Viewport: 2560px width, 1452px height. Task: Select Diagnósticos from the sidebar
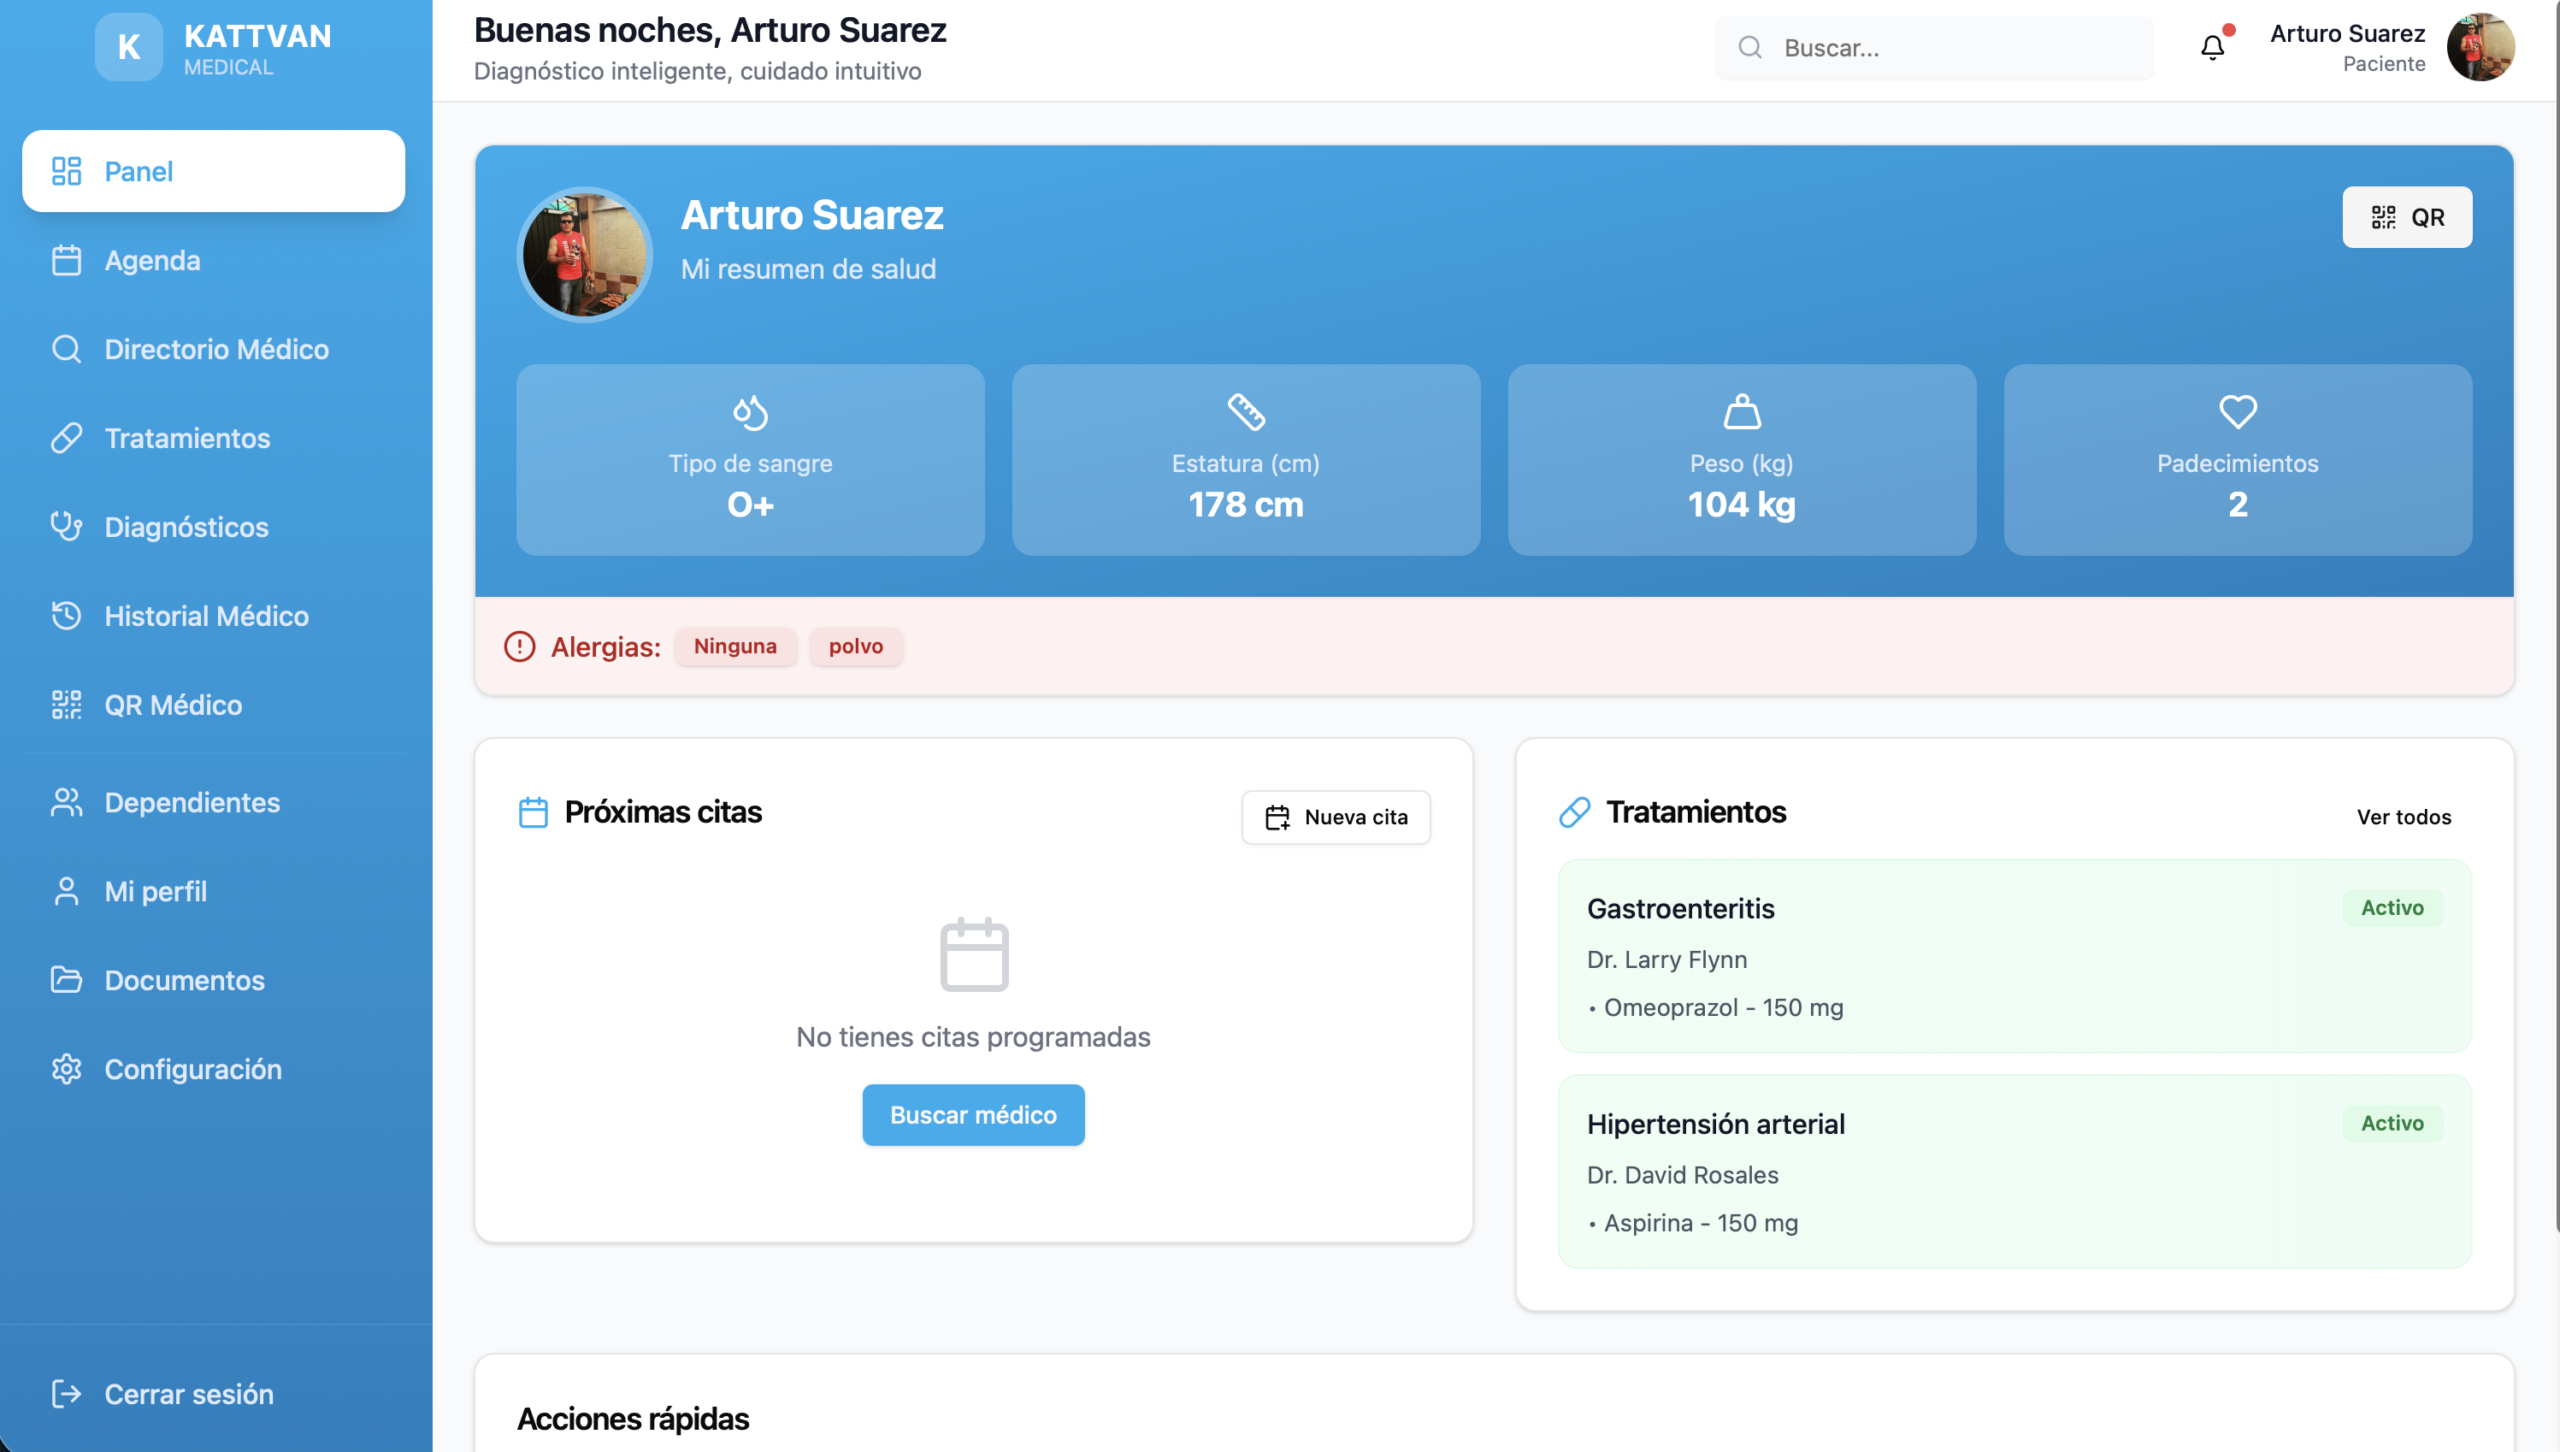coord(186,527)
